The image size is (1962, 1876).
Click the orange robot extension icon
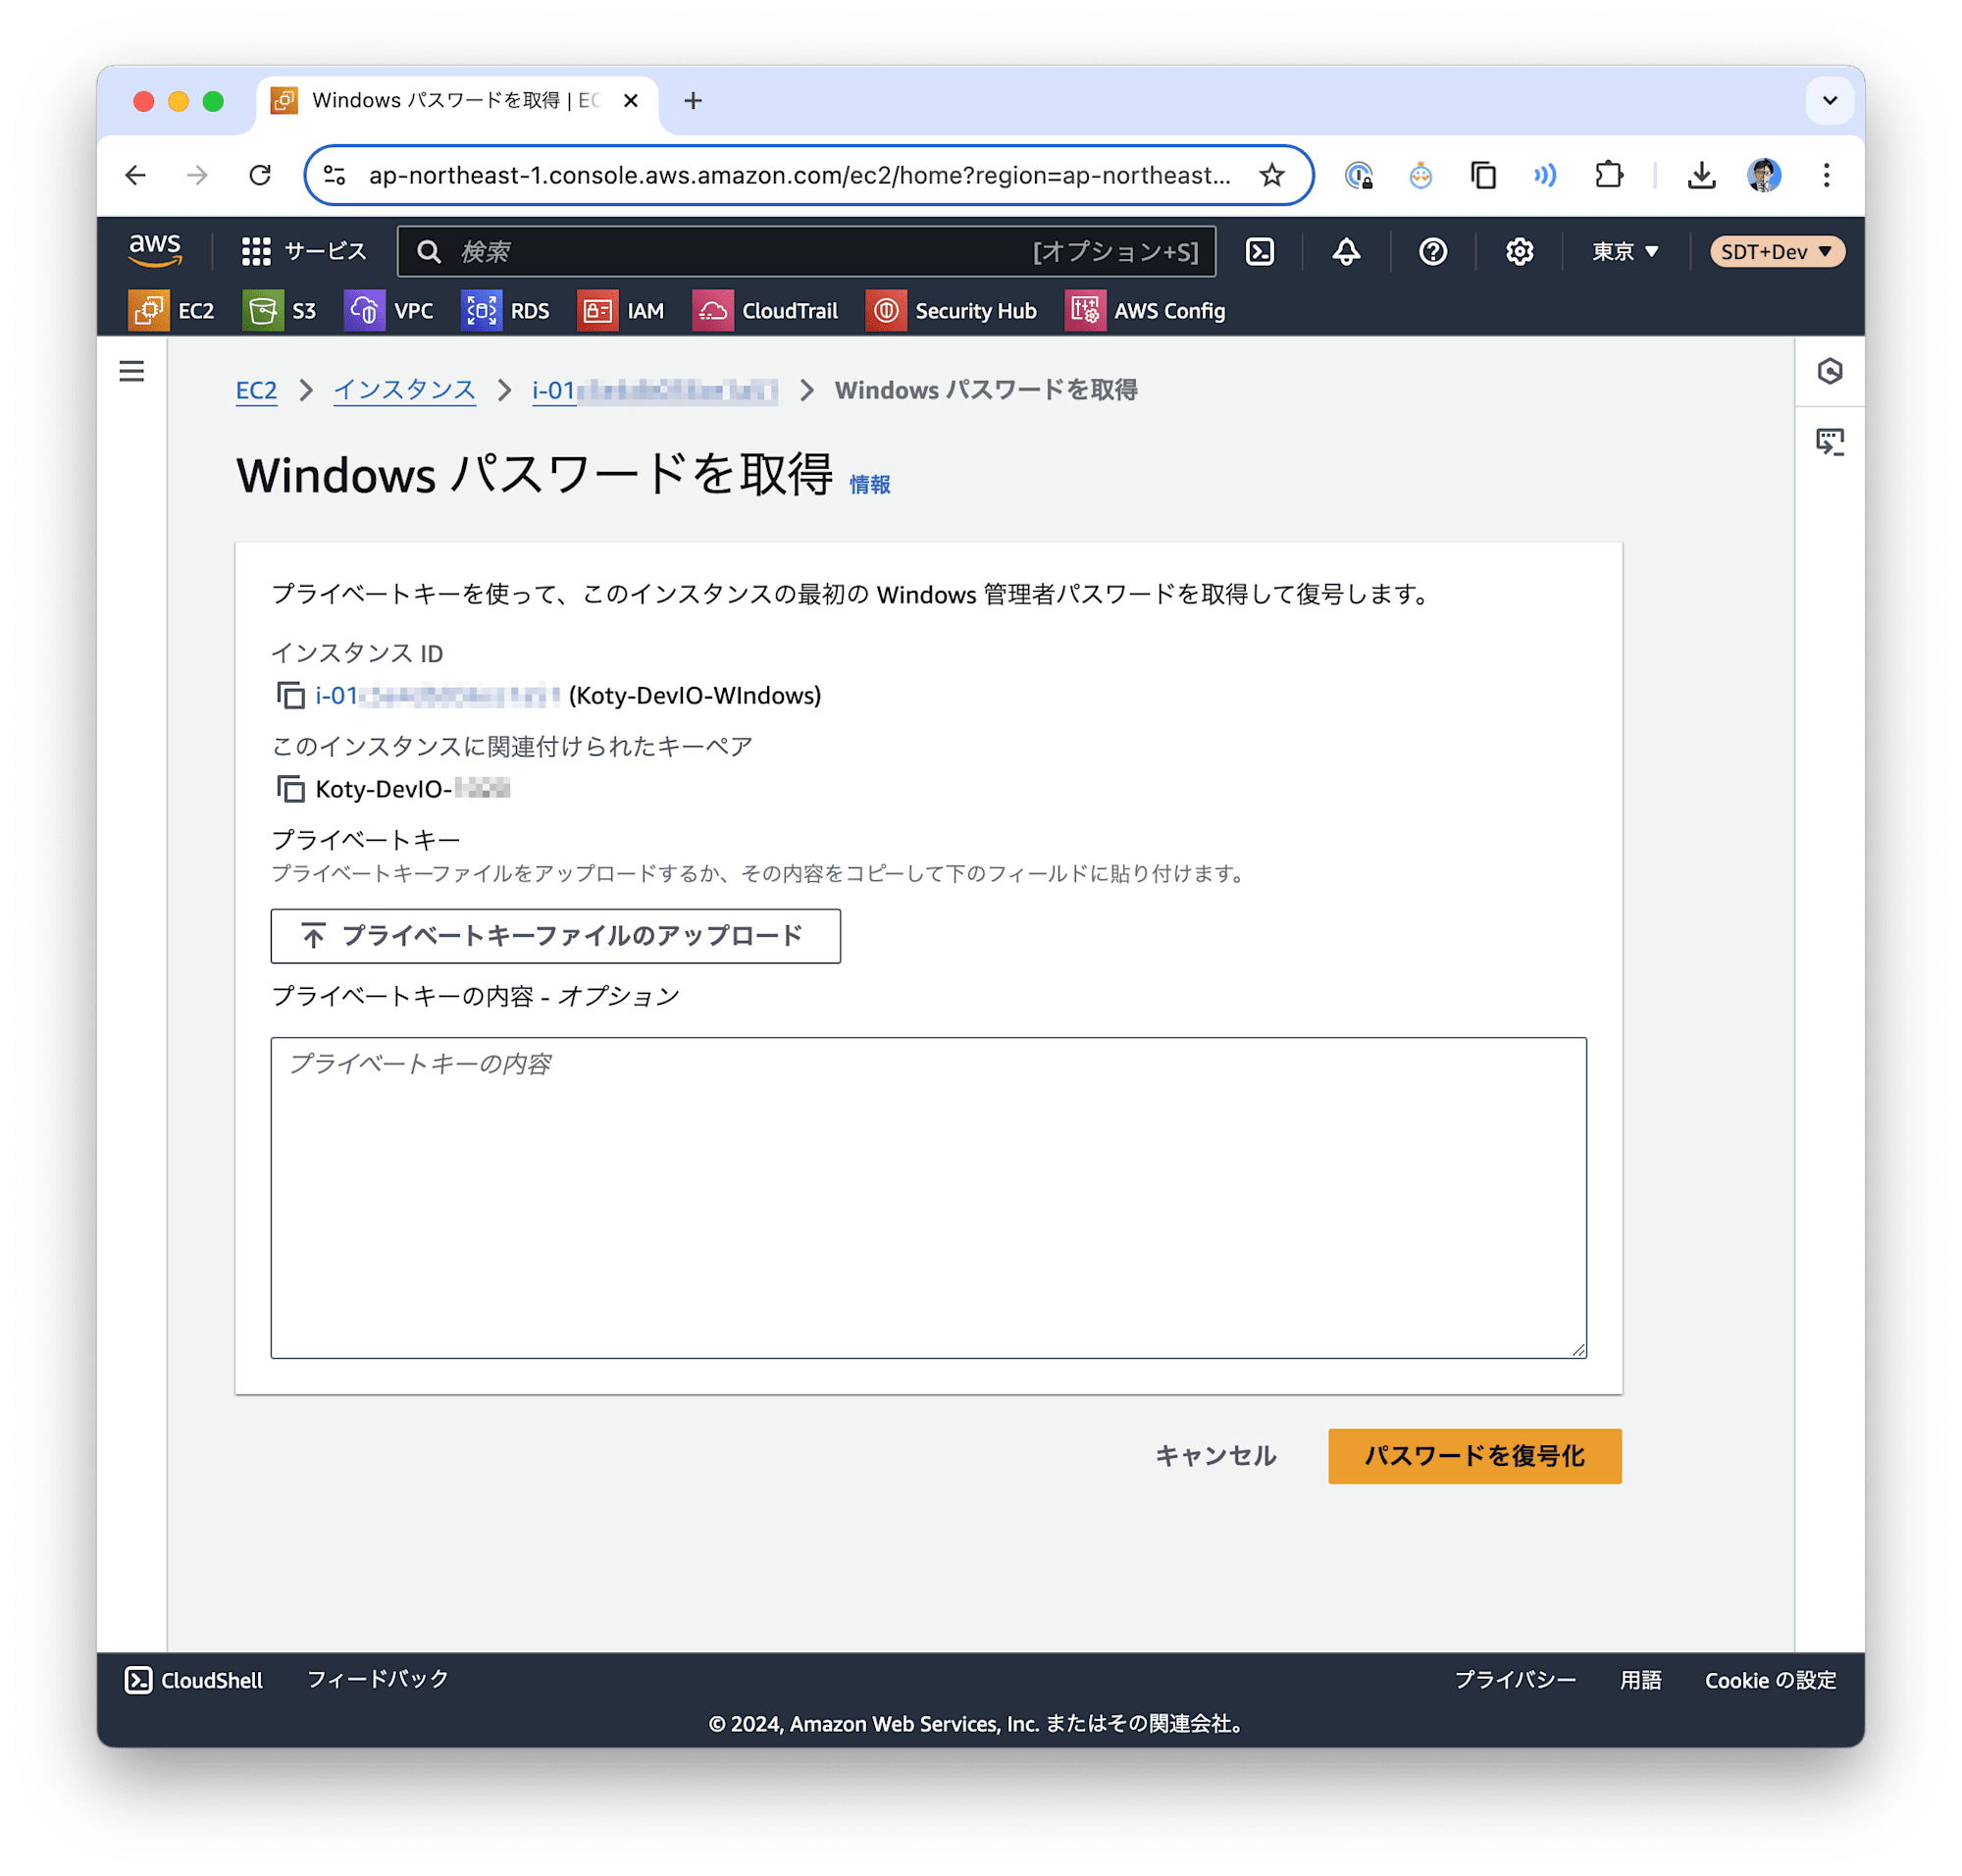pos(1420,175)
